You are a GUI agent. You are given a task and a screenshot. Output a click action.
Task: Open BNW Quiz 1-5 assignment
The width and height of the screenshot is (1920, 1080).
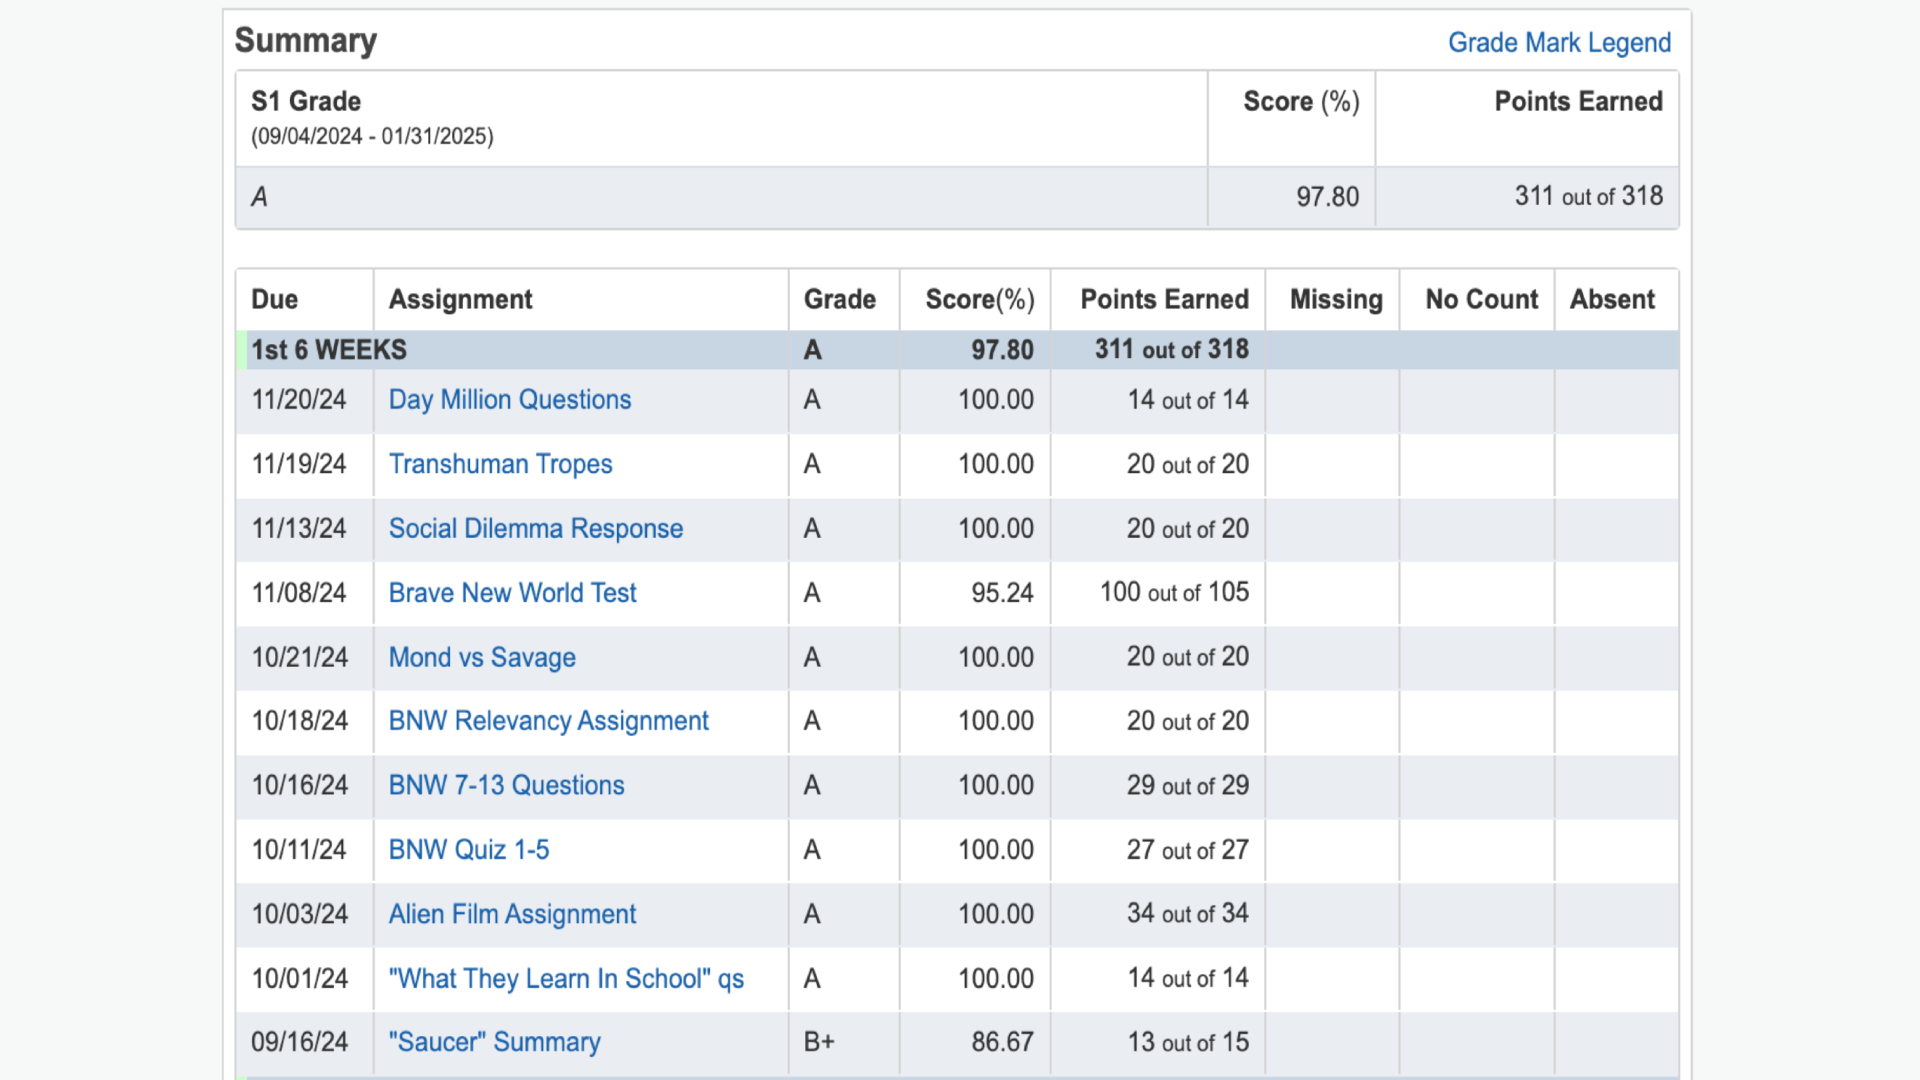(468, 850)
